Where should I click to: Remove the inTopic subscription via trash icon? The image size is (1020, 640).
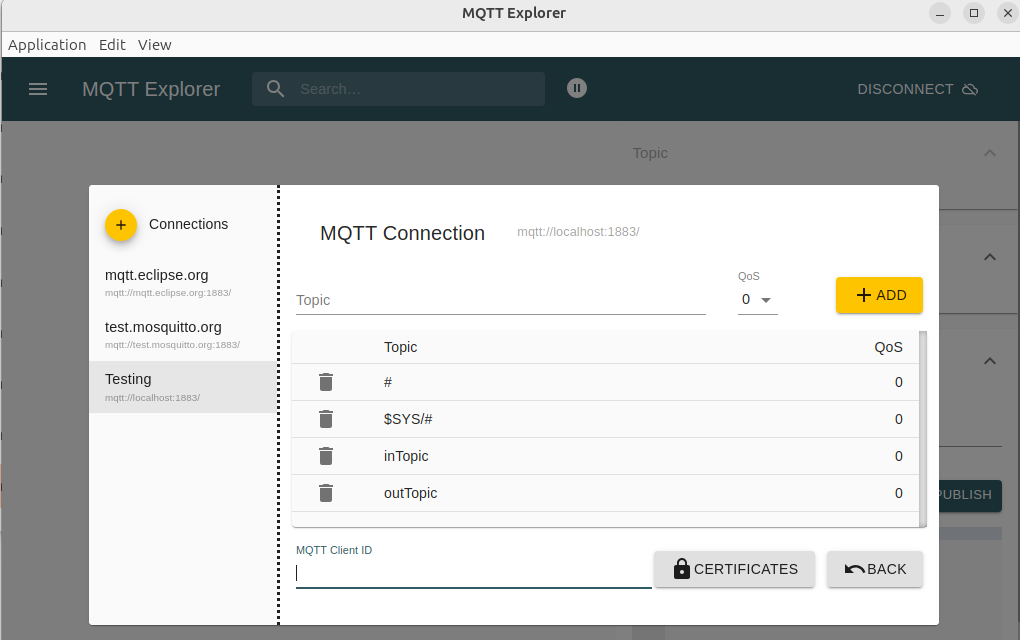point(325,456)
